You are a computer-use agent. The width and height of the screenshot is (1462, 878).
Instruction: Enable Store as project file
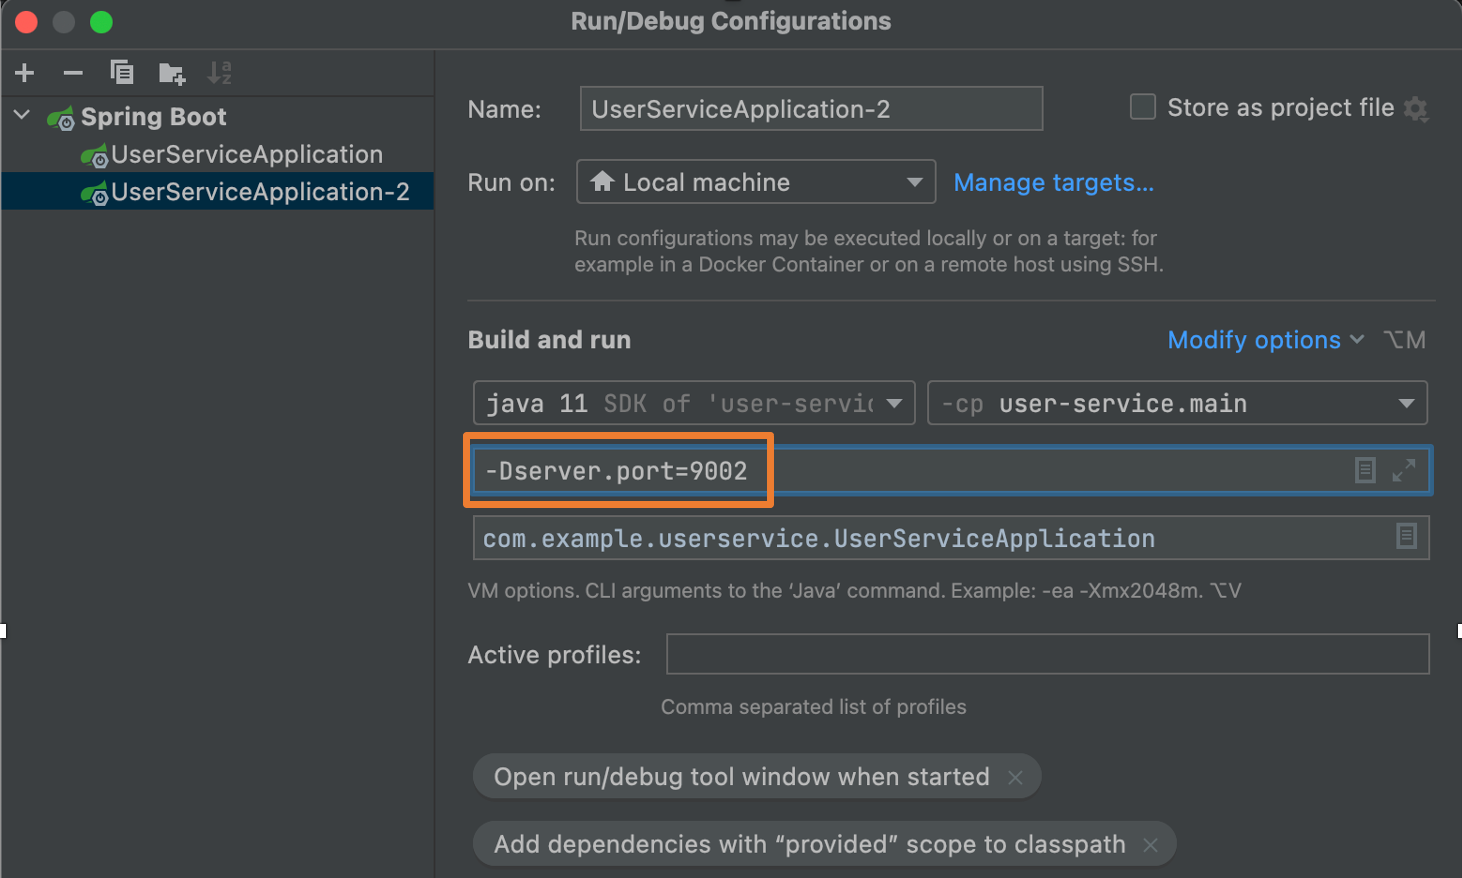pos(1143,107)
